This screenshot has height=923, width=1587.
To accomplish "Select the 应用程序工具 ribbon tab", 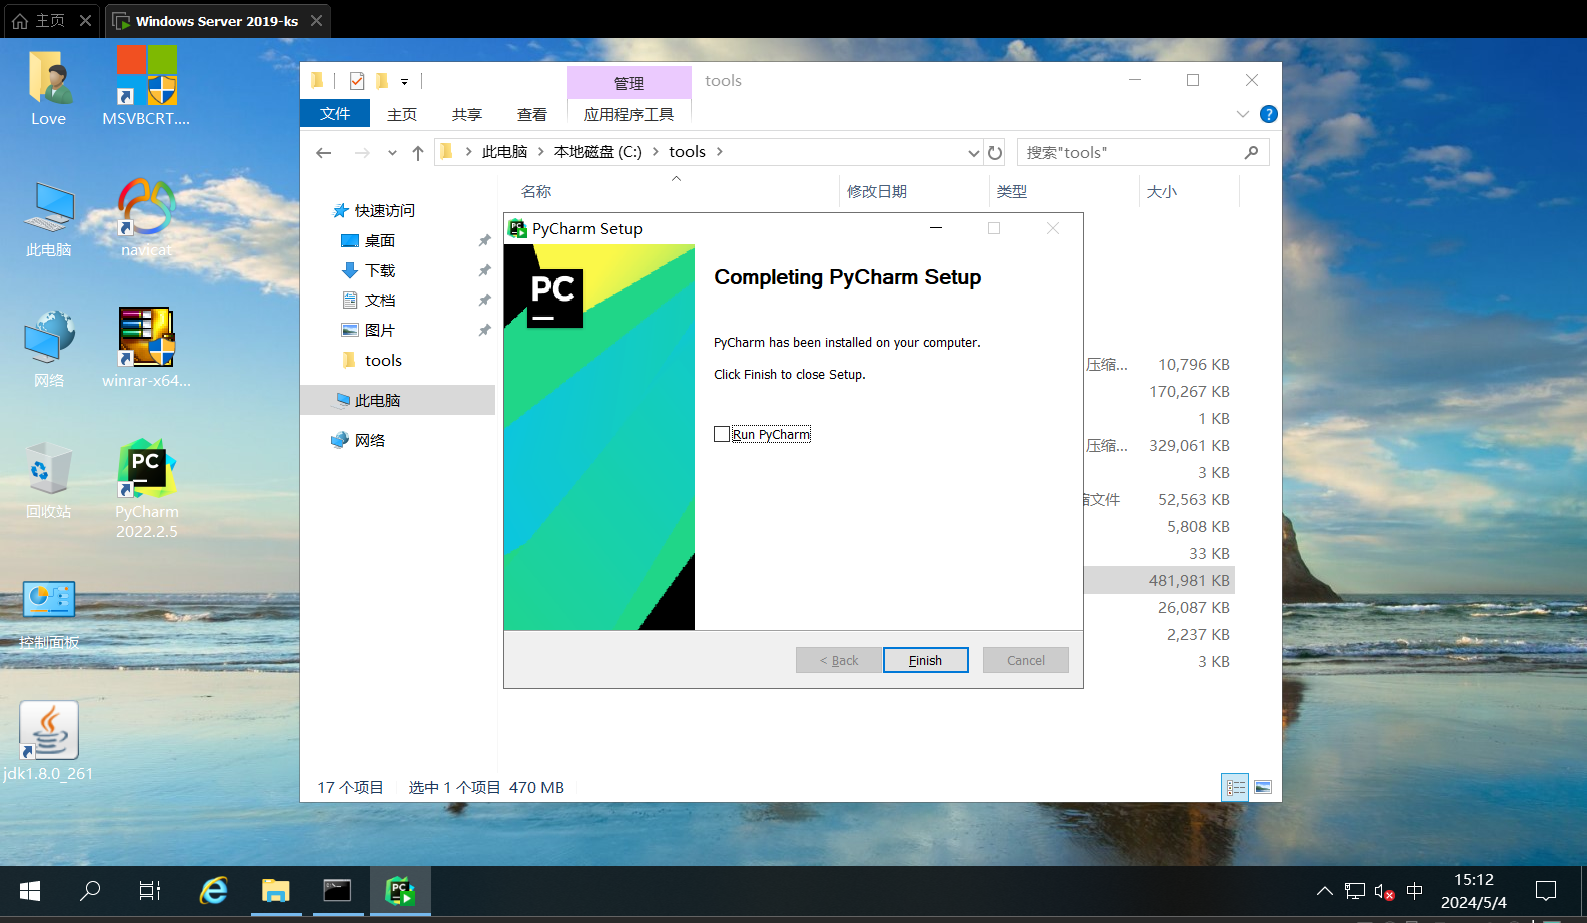I will (629, 114).
